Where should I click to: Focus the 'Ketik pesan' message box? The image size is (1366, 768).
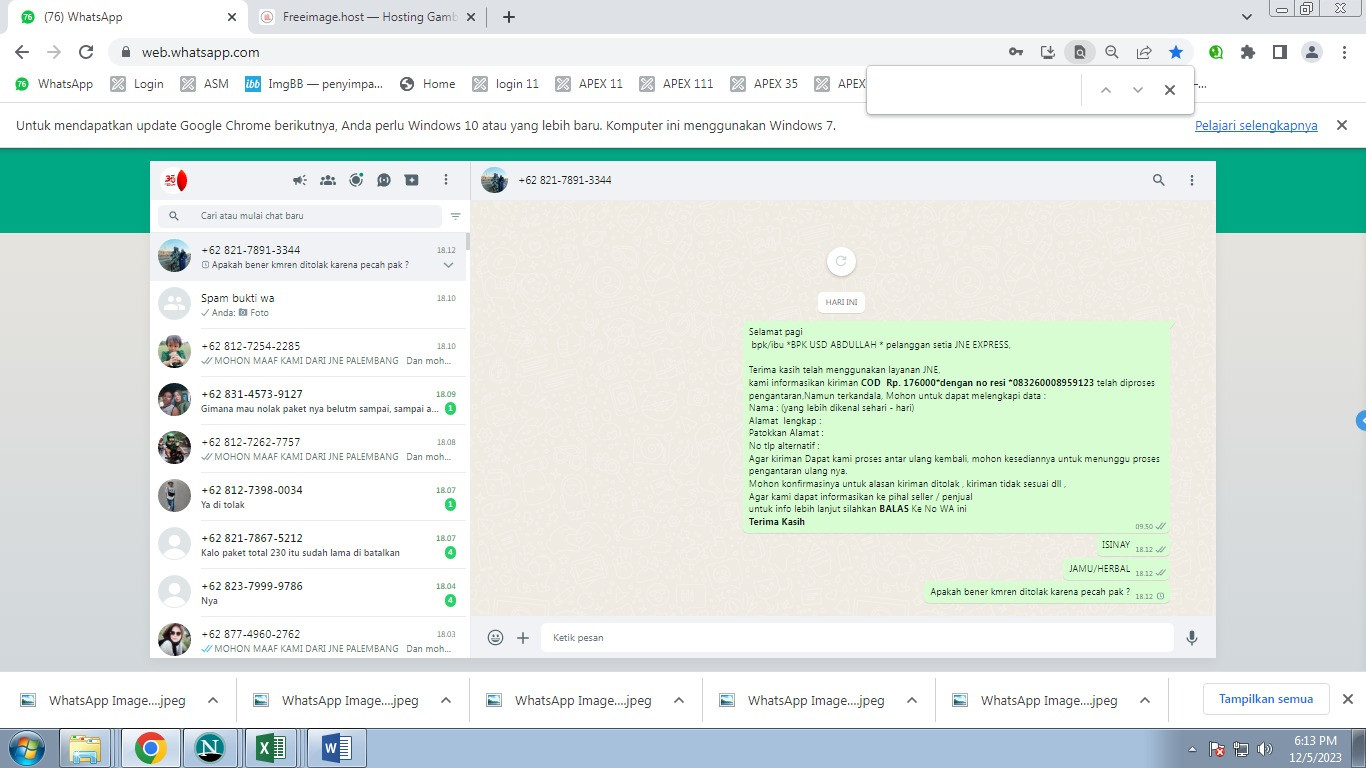(857, 637)
